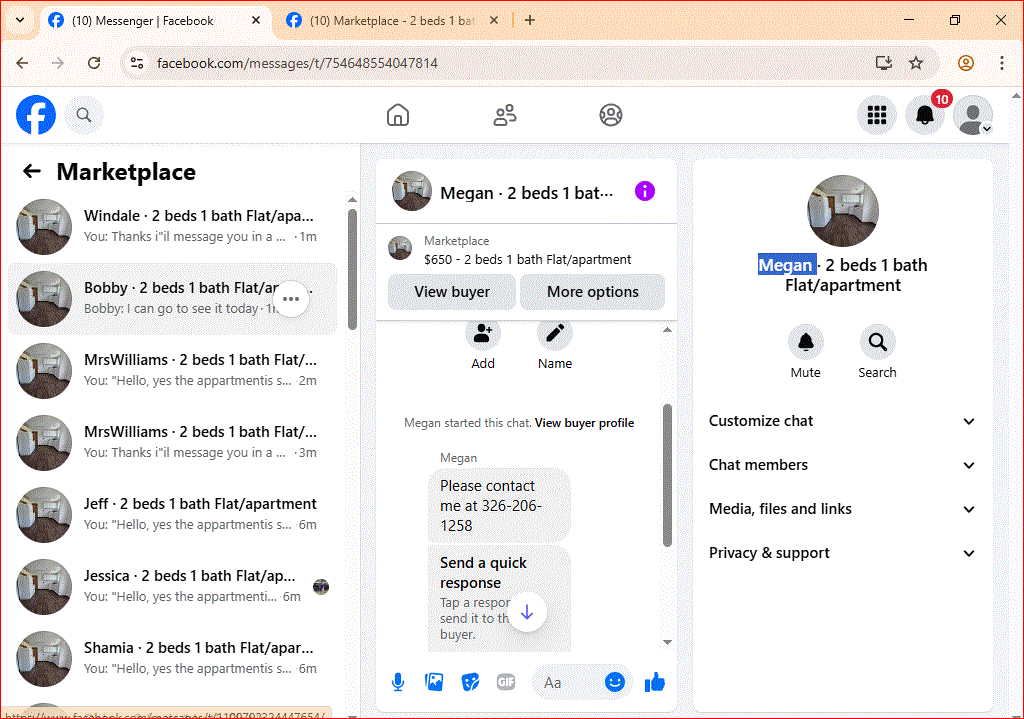This screenshot has height=719, width=1024.
Task: Choose a sticker icon
Action: pos(470,682)
